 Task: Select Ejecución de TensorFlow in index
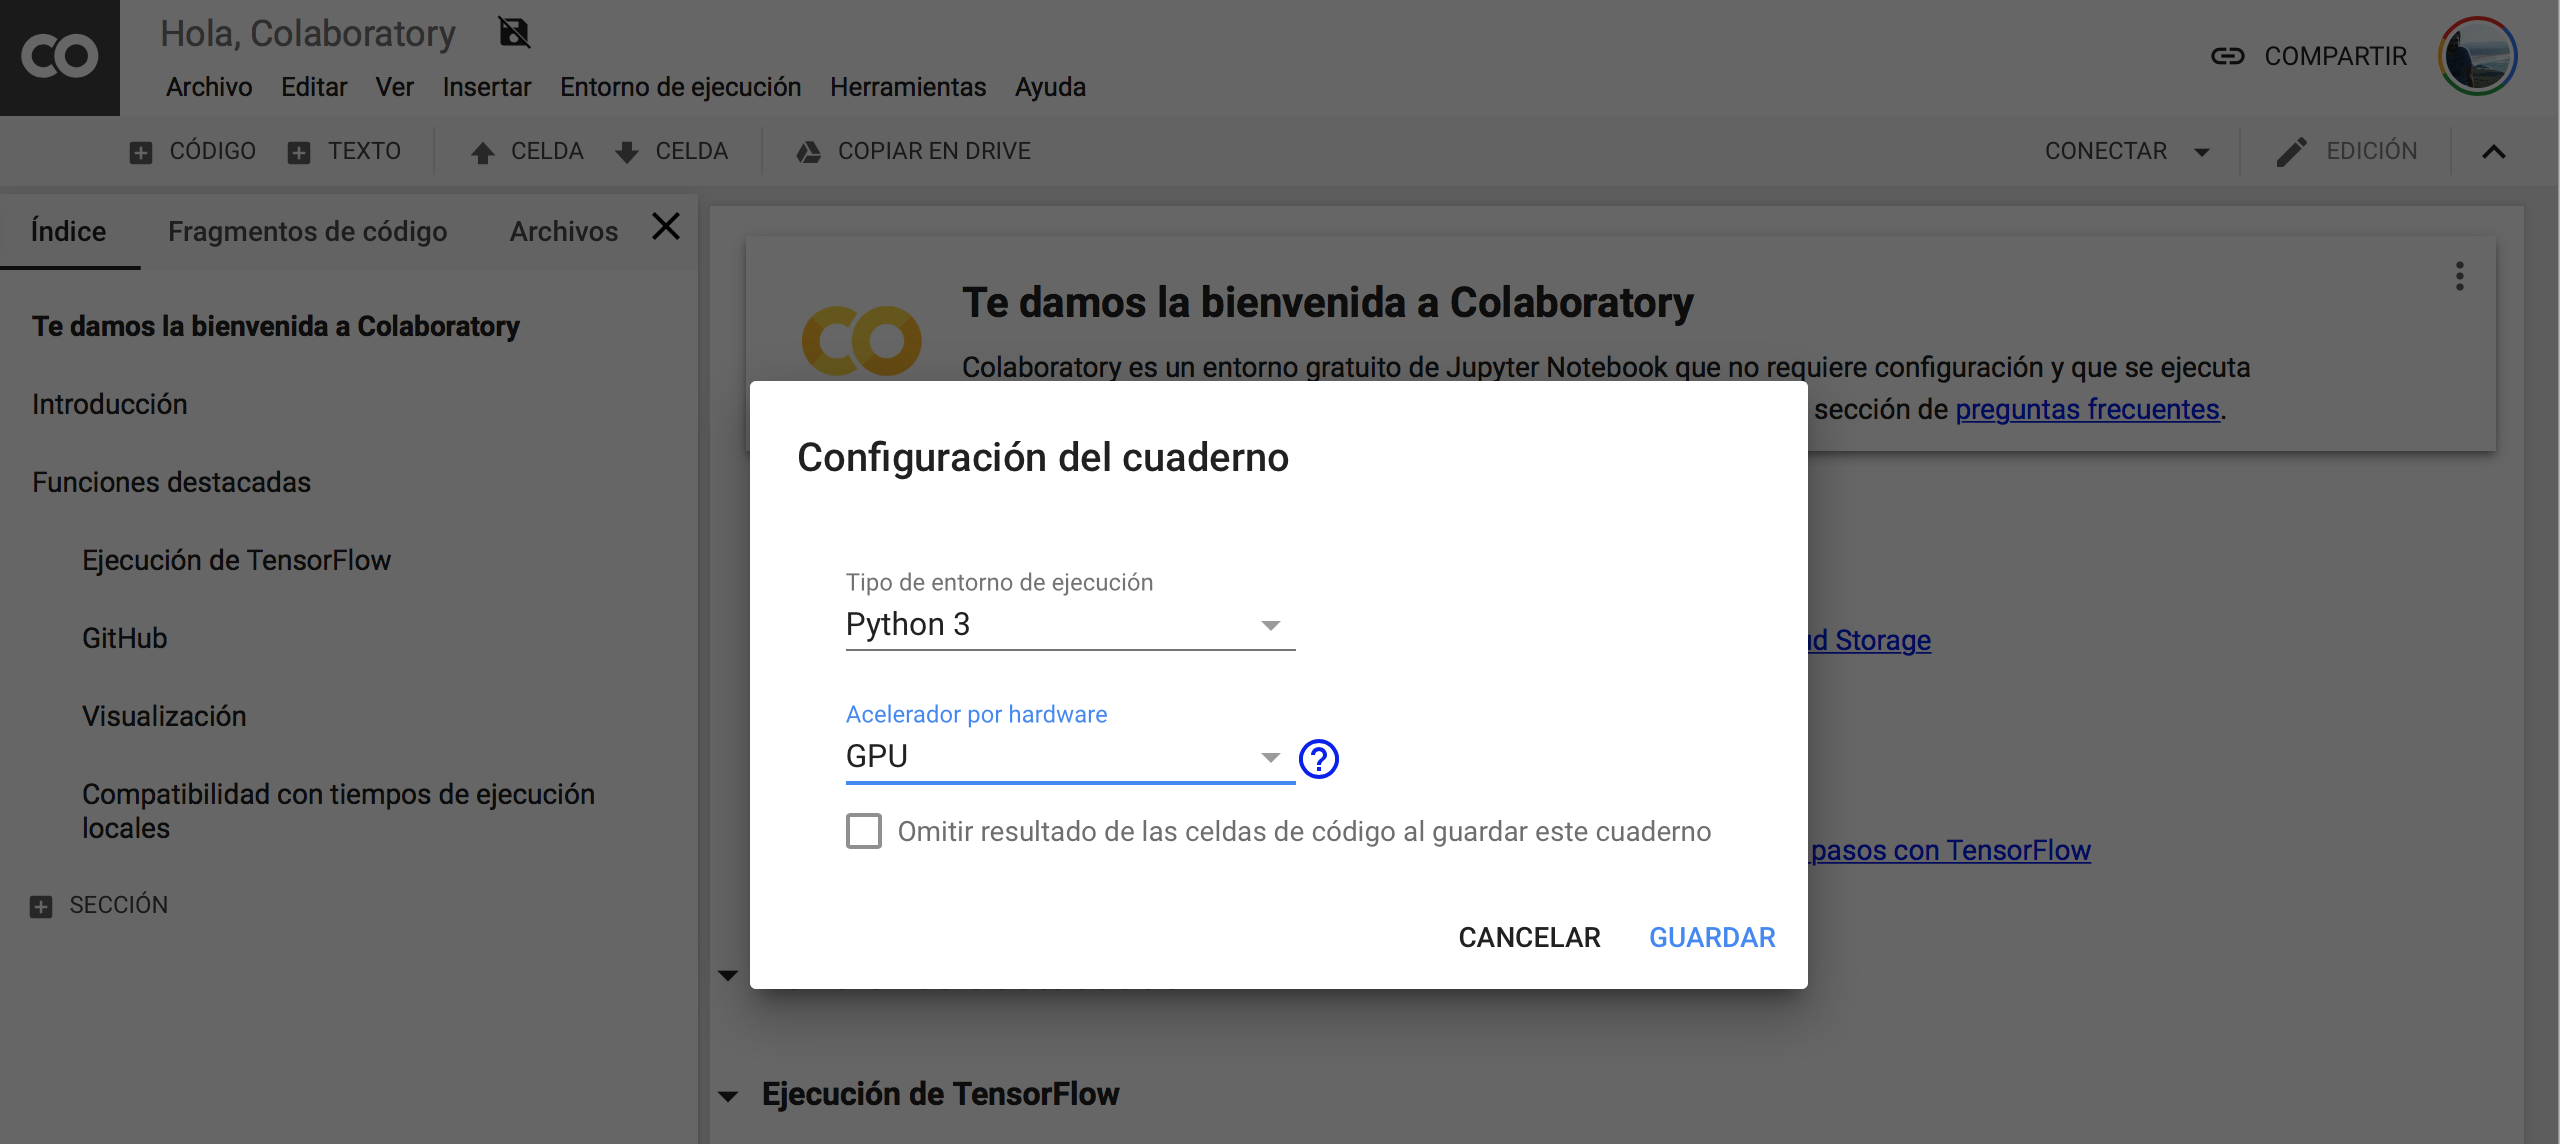[236, 560]
